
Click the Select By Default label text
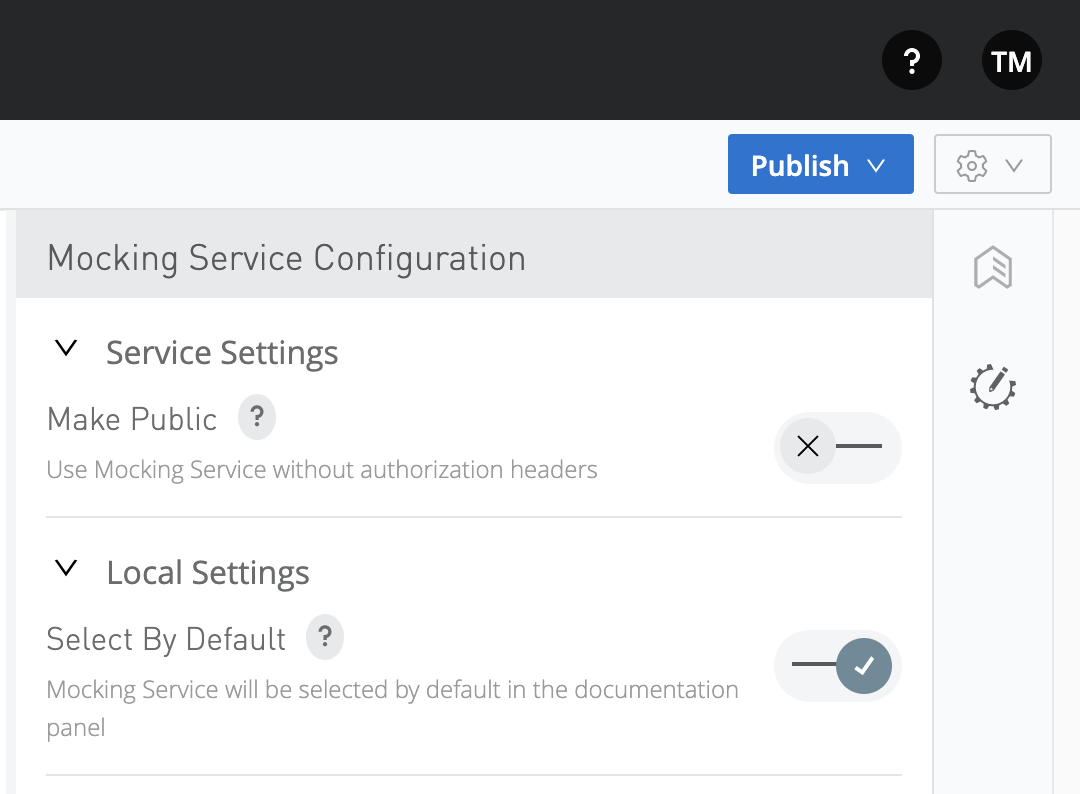point(166,639)
